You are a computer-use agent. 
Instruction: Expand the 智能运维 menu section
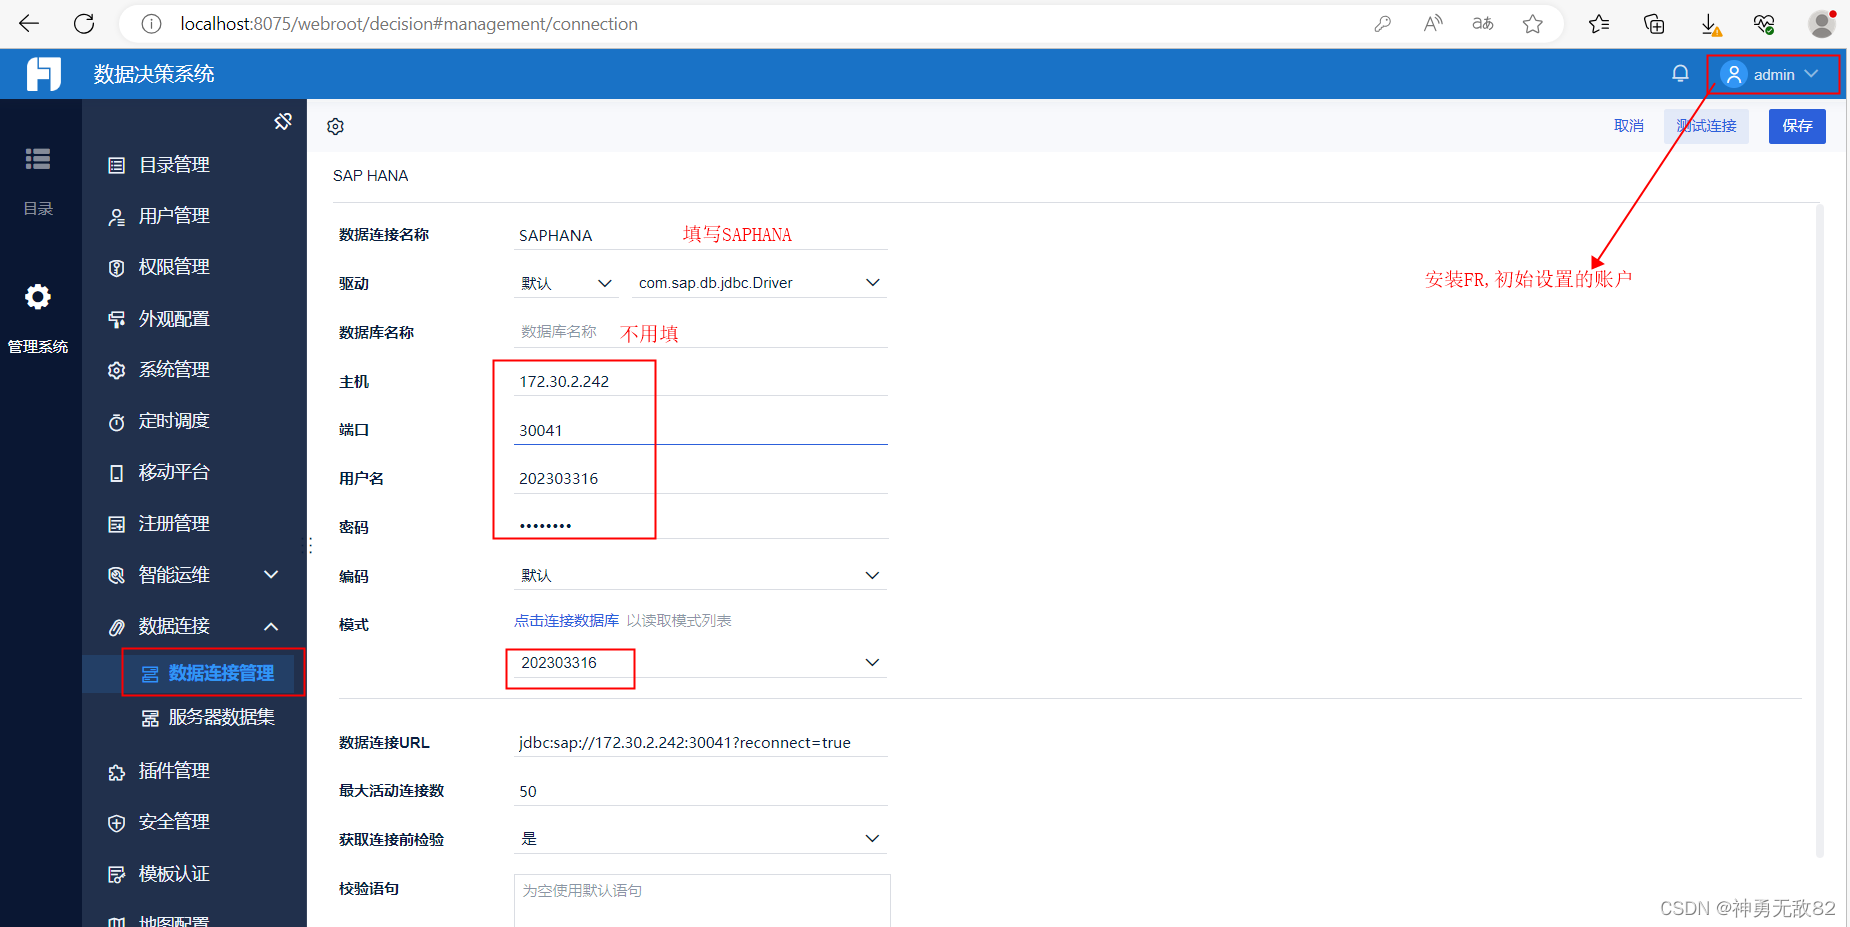(x=270, y=574)
